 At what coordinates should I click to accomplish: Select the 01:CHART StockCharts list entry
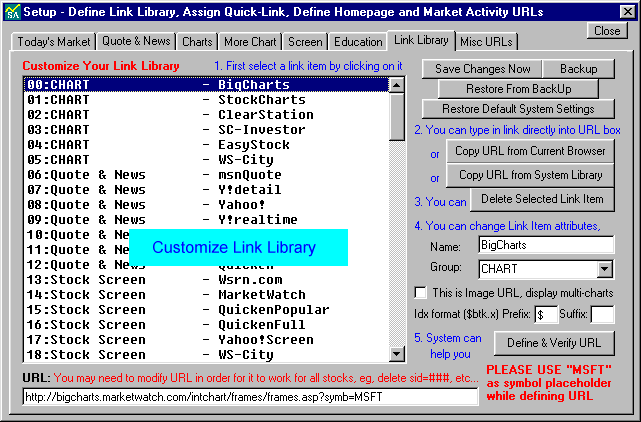[x=200, y=100]
